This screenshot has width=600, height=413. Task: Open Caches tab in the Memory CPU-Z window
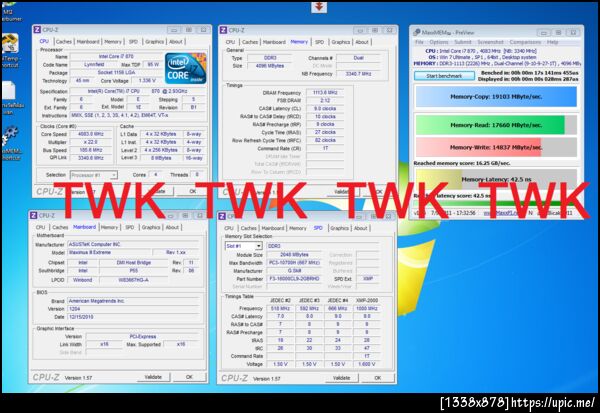tap(249, 42)
